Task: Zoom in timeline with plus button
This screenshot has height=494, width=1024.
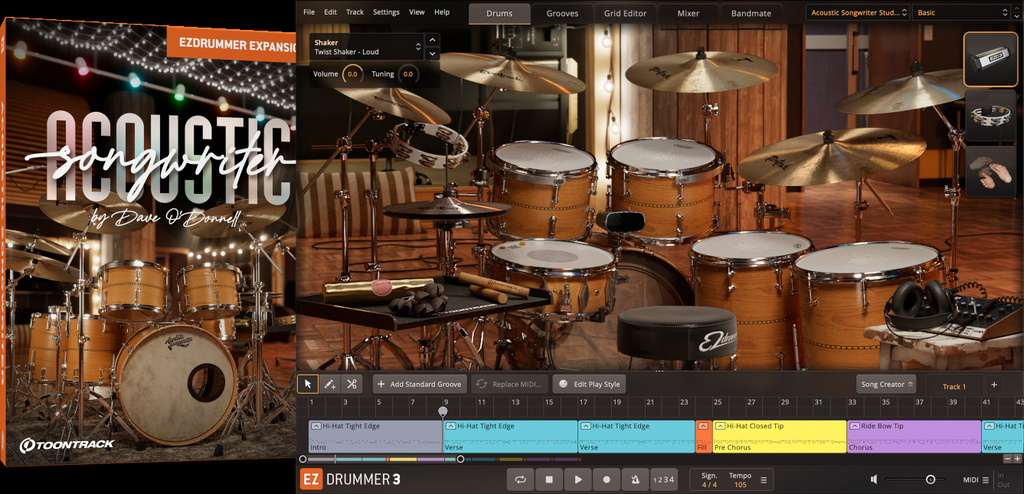Action: point(1017,459)
